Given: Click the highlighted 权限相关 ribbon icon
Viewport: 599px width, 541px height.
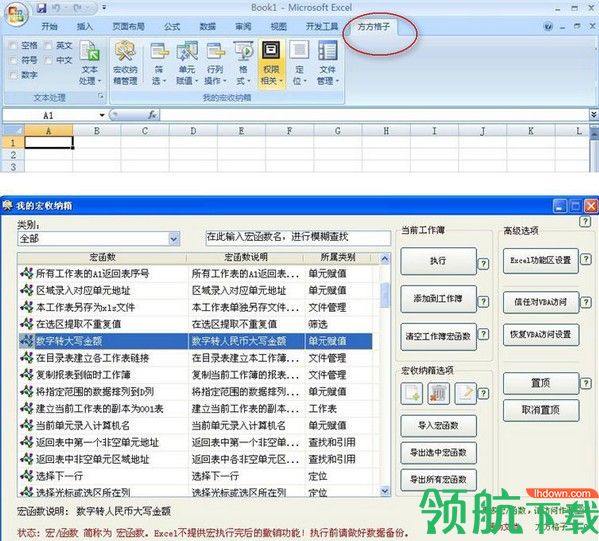Looking at the screenshot, I should 271,63.
